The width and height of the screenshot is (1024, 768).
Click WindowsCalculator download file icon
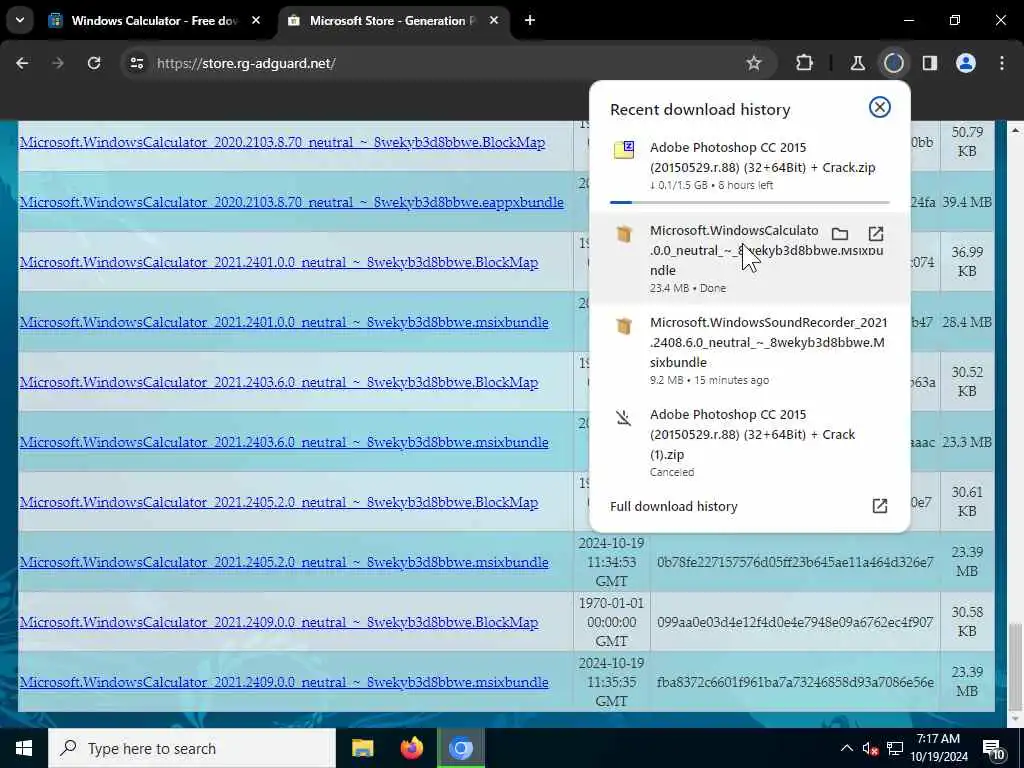pos(624,233)
